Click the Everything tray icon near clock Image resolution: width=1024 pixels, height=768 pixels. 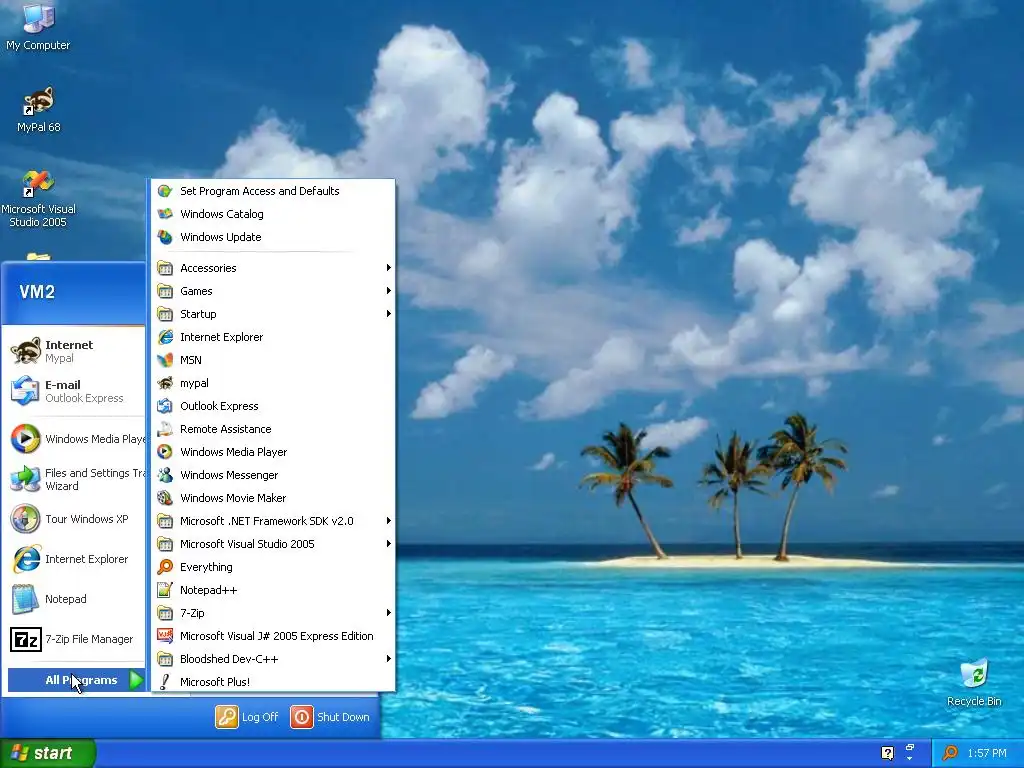[950, 753]
